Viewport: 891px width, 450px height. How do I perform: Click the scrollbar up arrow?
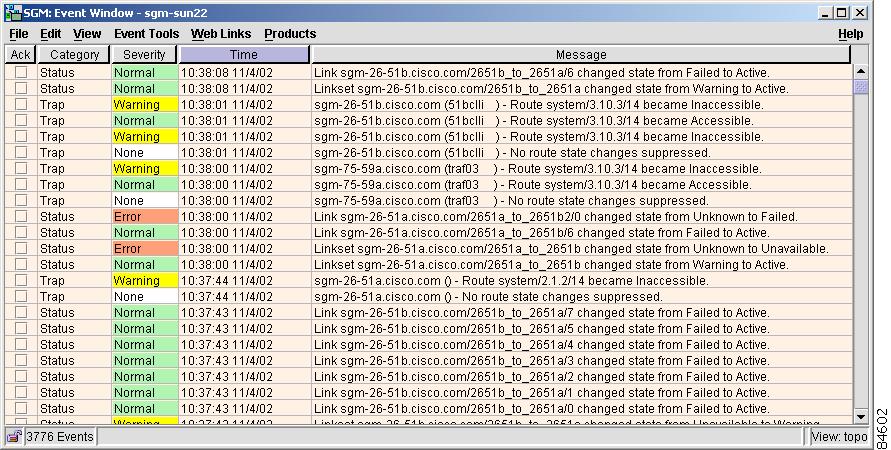click(861, 72)
